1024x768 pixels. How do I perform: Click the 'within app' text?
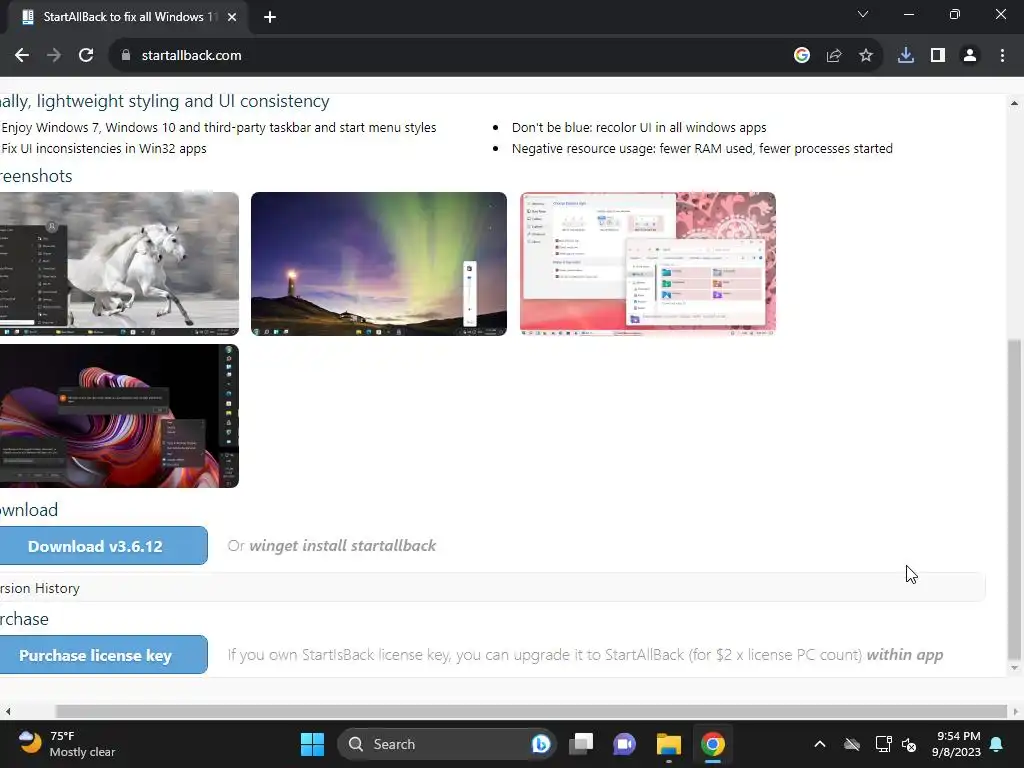904,655
